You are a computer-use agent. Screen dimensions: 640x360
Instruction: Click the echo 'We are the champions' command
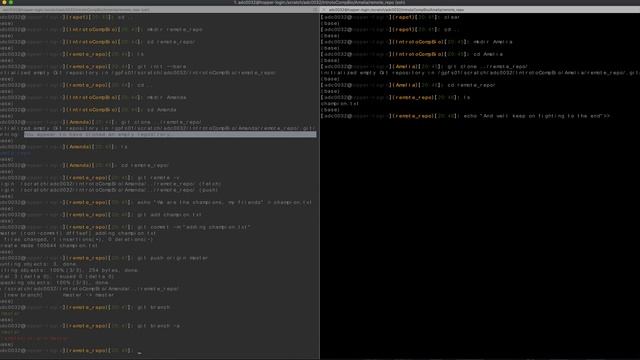click(224, 202)
